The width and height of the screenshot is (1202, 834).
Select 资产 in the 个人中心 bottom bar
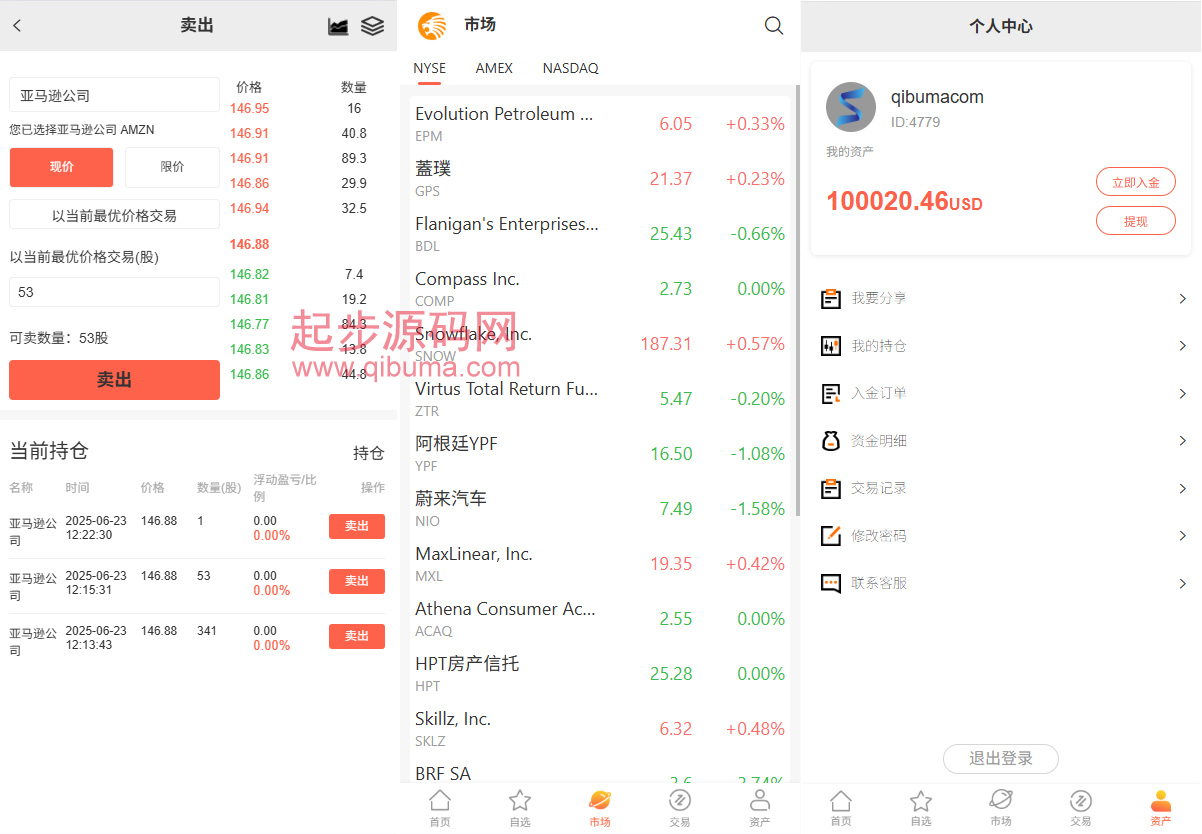[x=1161, y=808]
